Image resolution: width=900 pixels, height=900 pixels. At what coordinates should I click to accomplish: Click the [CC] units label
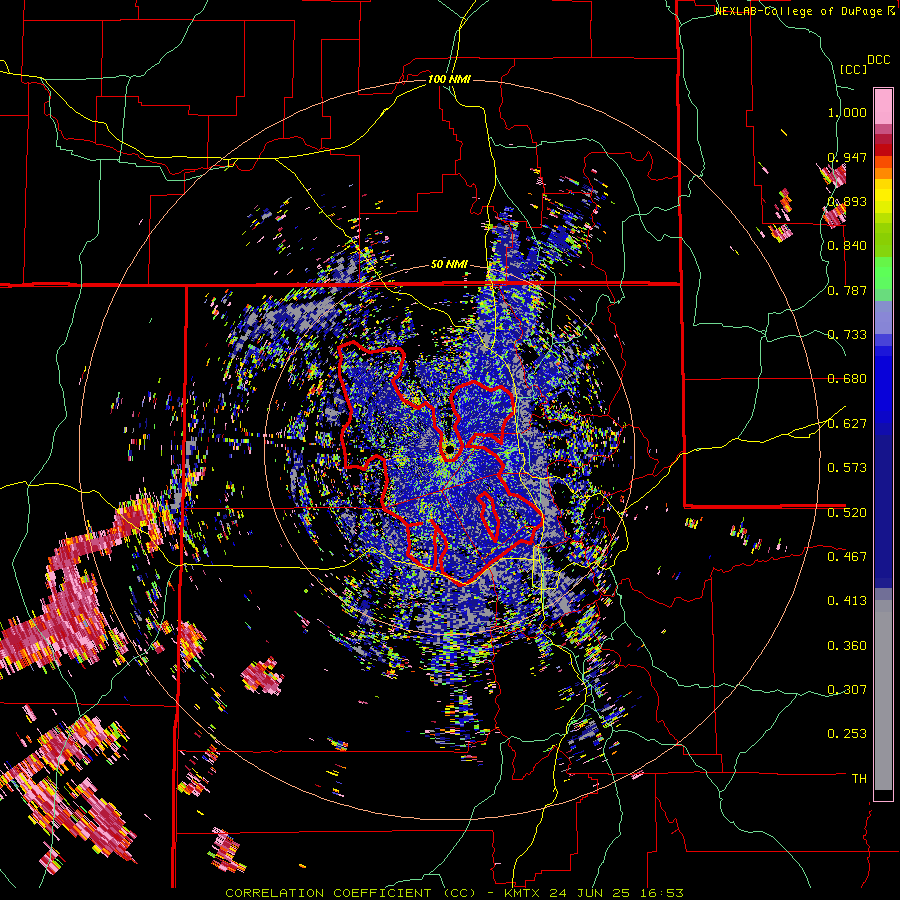click(853, 69)
